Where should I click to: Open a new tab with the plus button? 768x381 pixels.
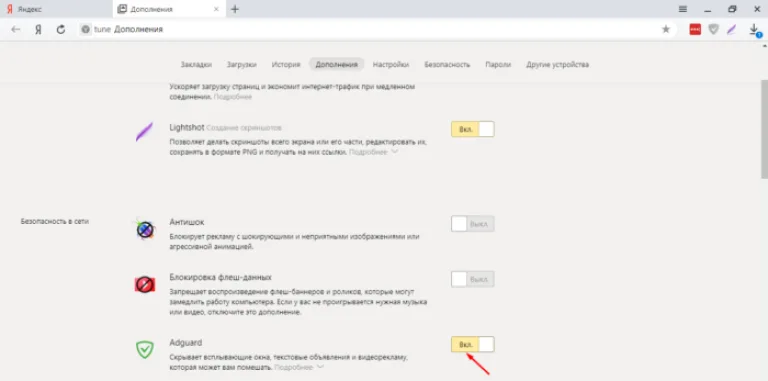(235, 9)
